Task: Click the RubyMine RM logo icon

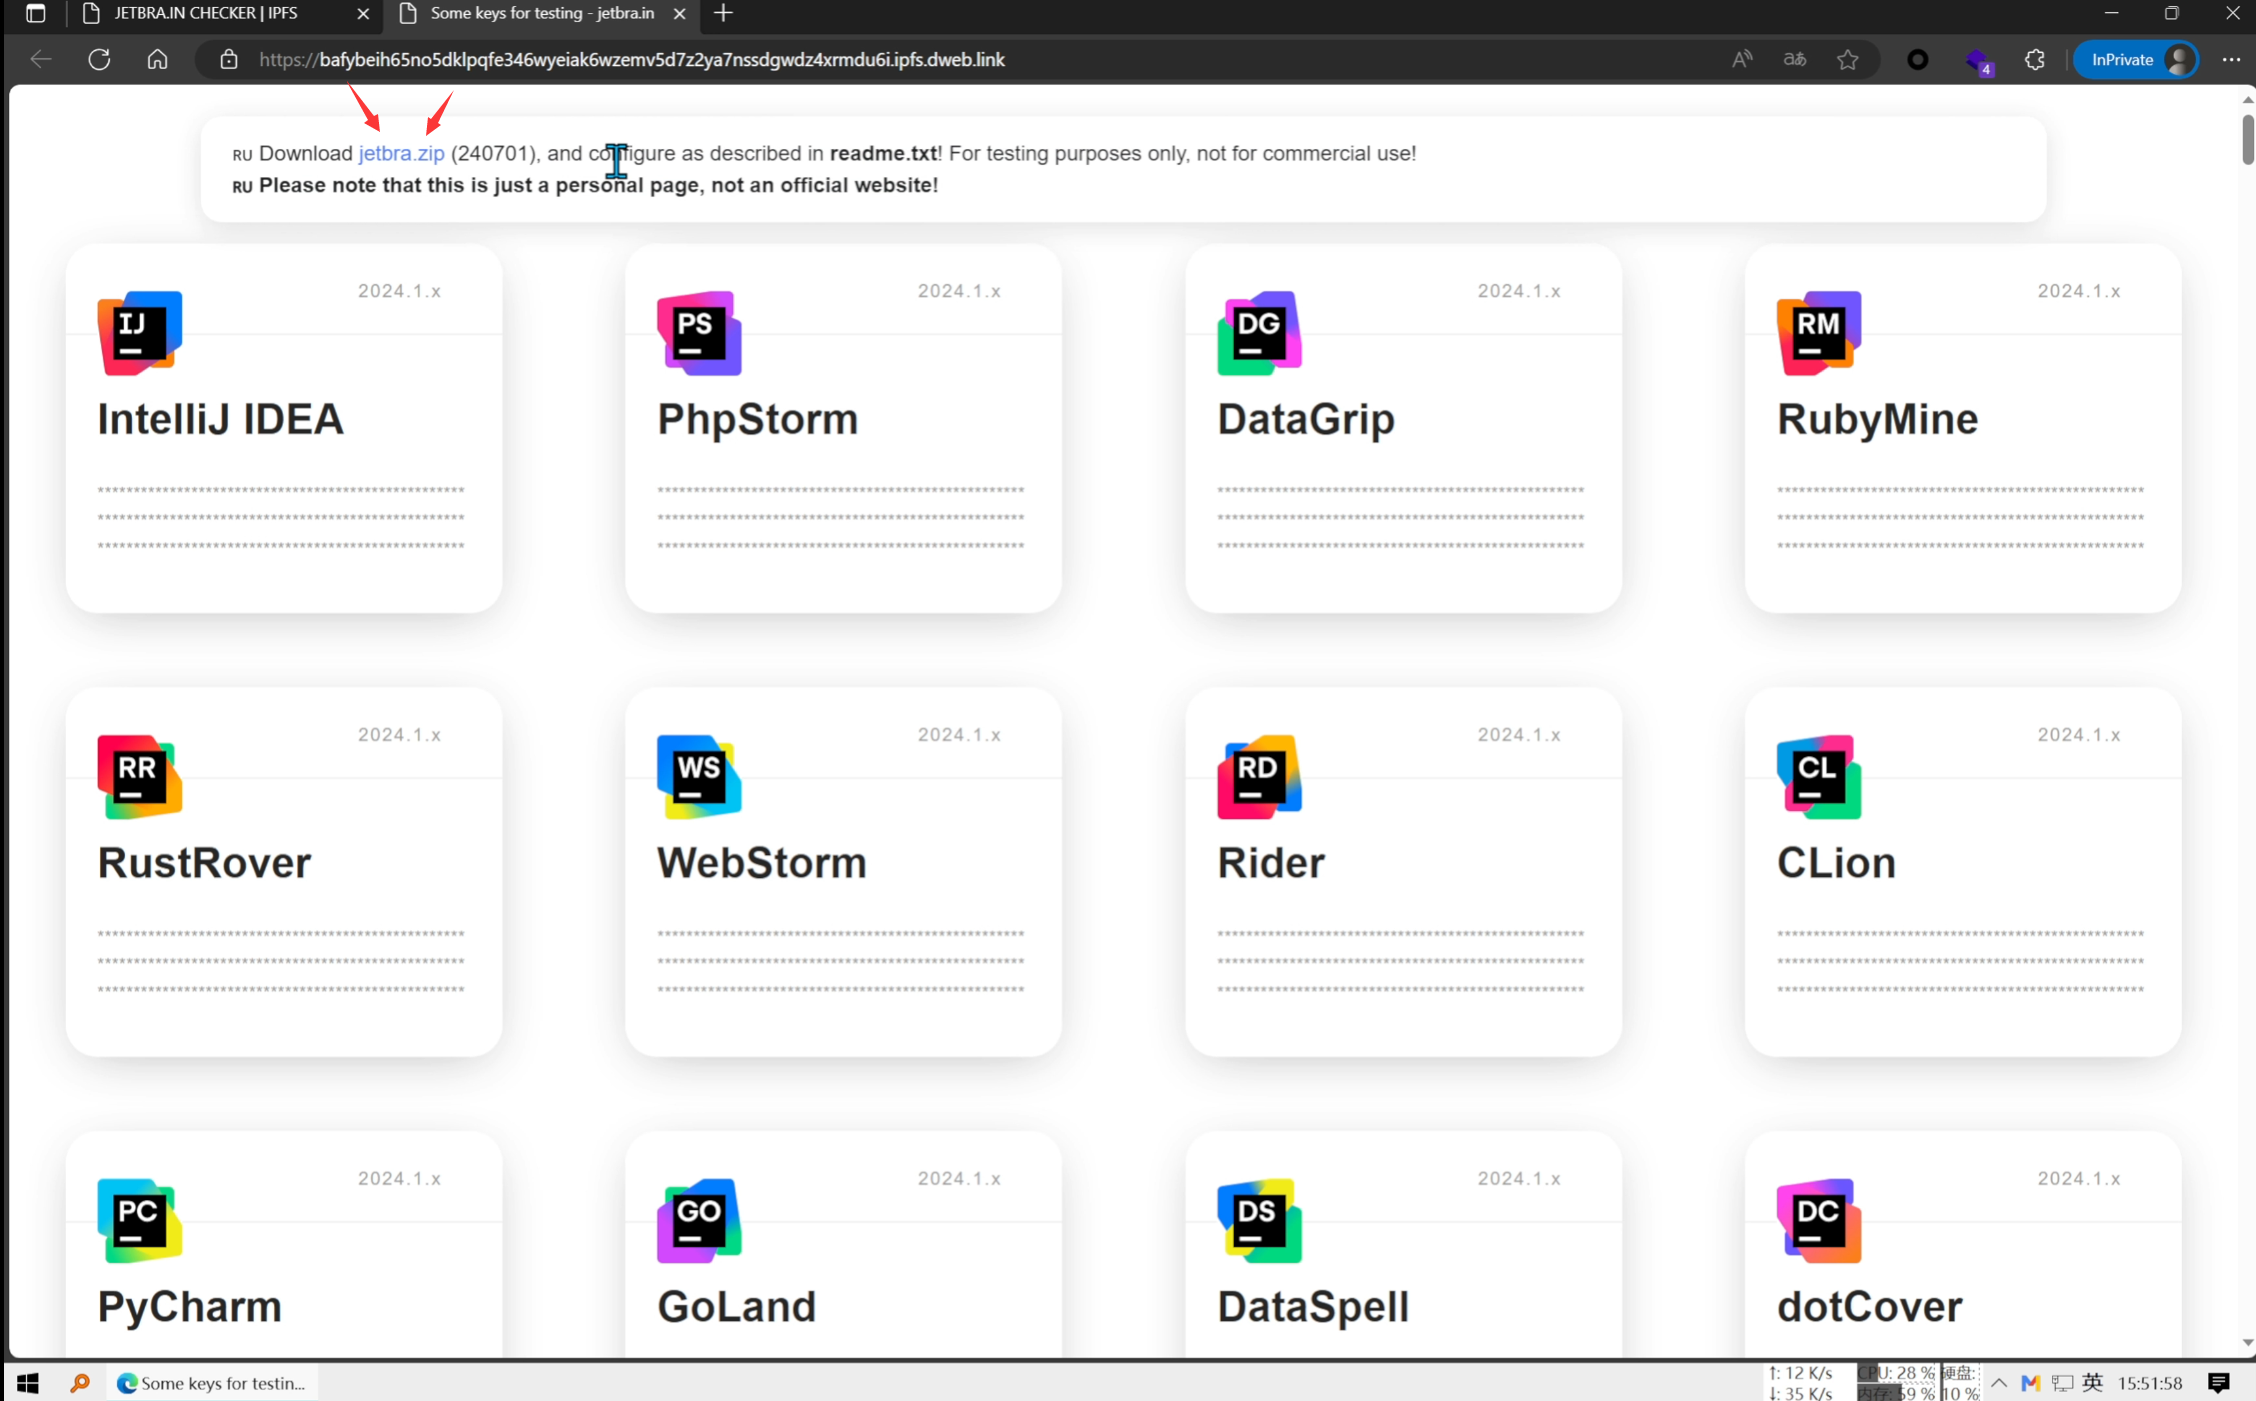Action: [x=1819, y=333]
